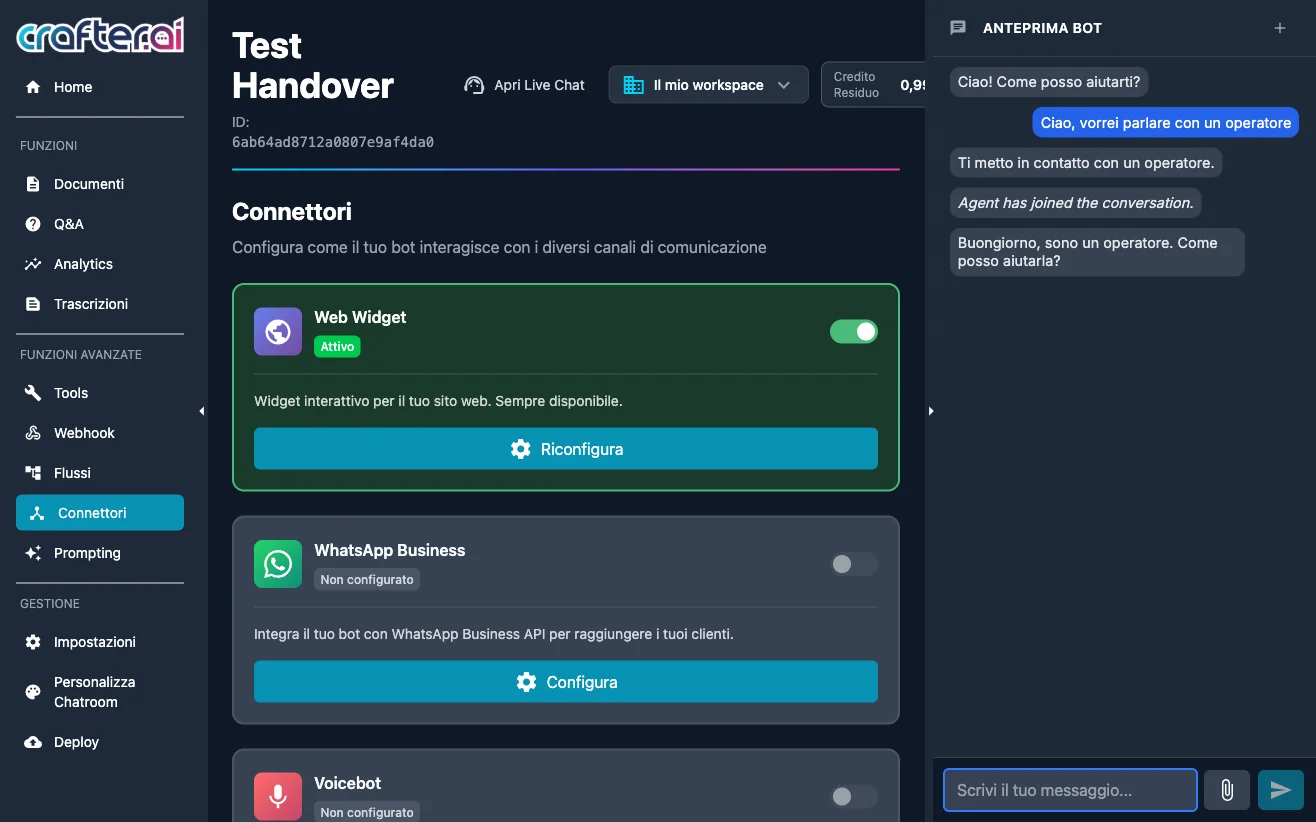1316x822 pixels.
Task: Click the 'Attivo' status badge
Action: [x=337, y=347]
